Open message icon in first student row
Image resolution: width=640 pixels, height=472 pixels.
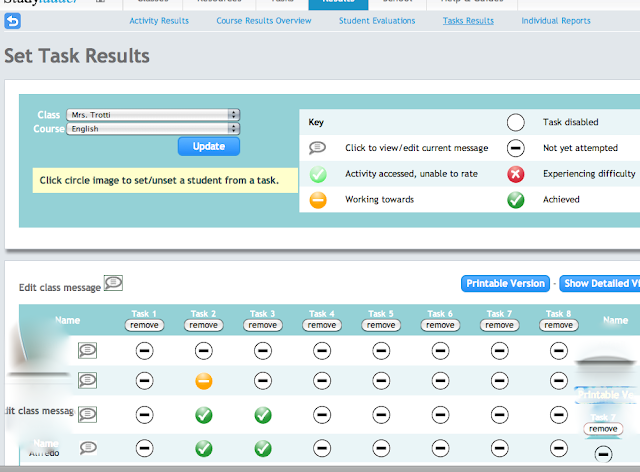click(87, 350)
